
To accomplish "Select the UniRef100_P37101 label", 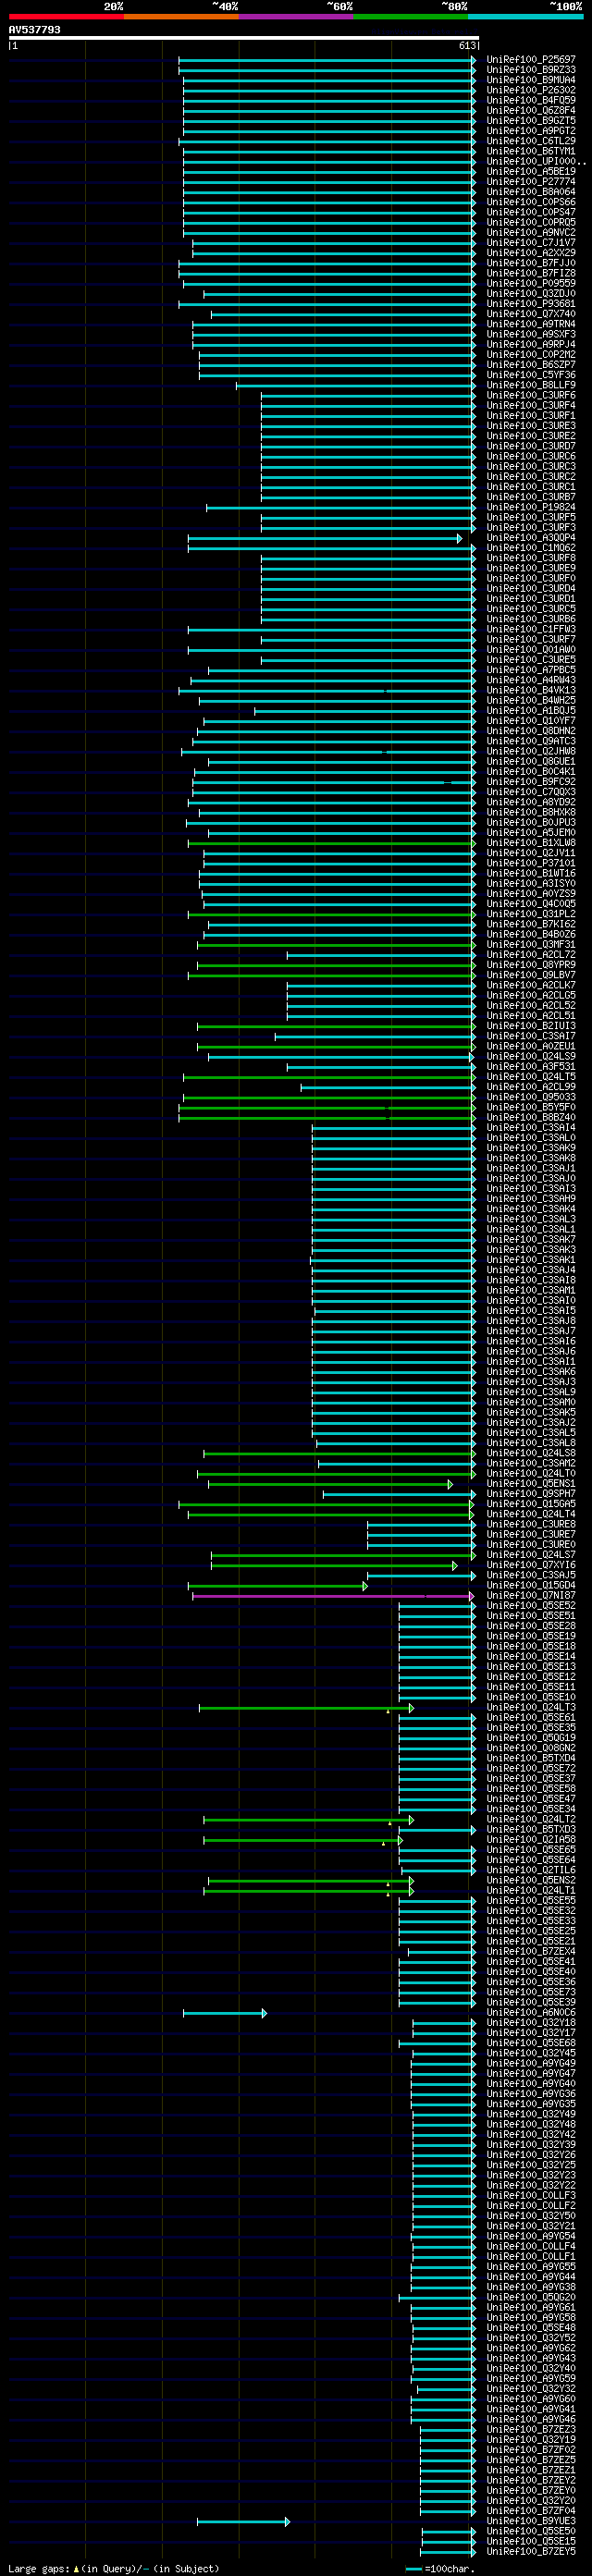I will pos(531,864).
